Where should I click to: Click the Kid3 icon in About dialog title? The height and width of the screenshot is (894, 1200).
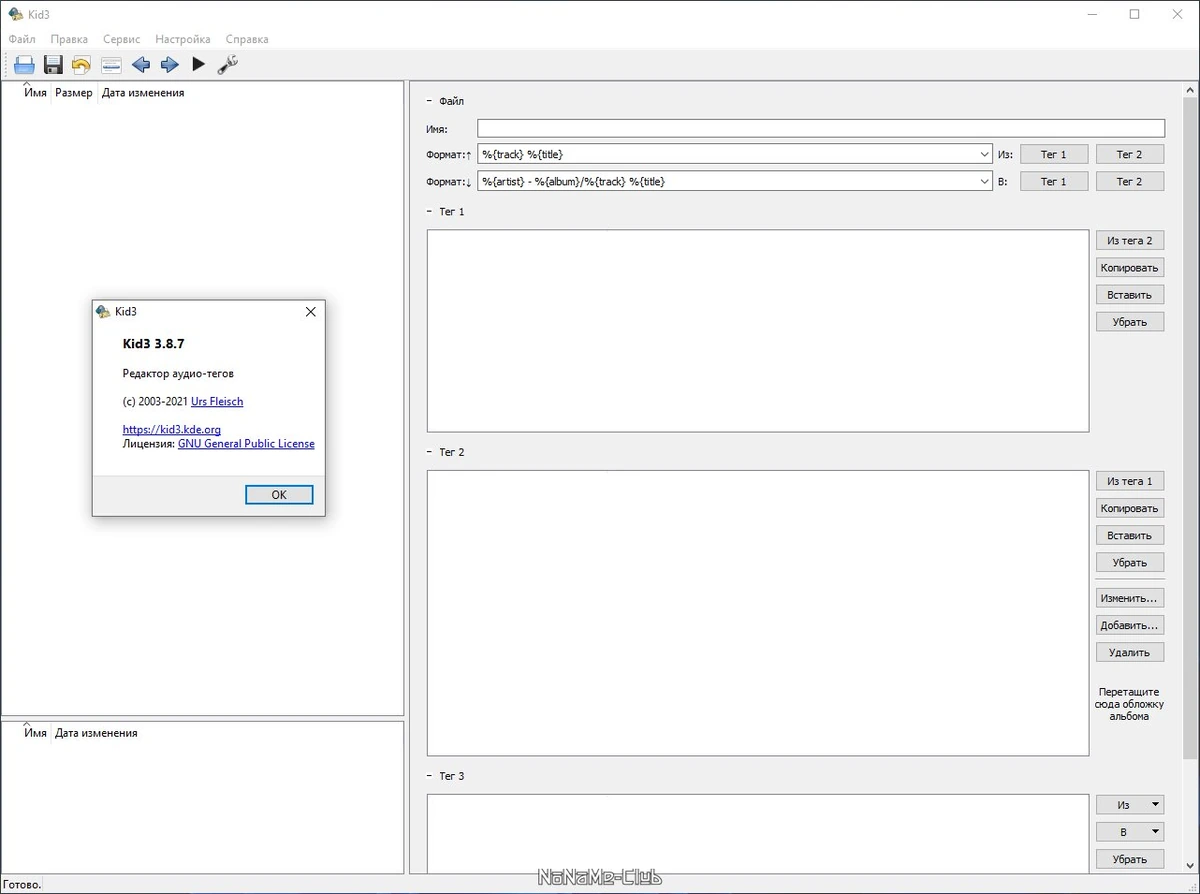(x=103, y=311)
